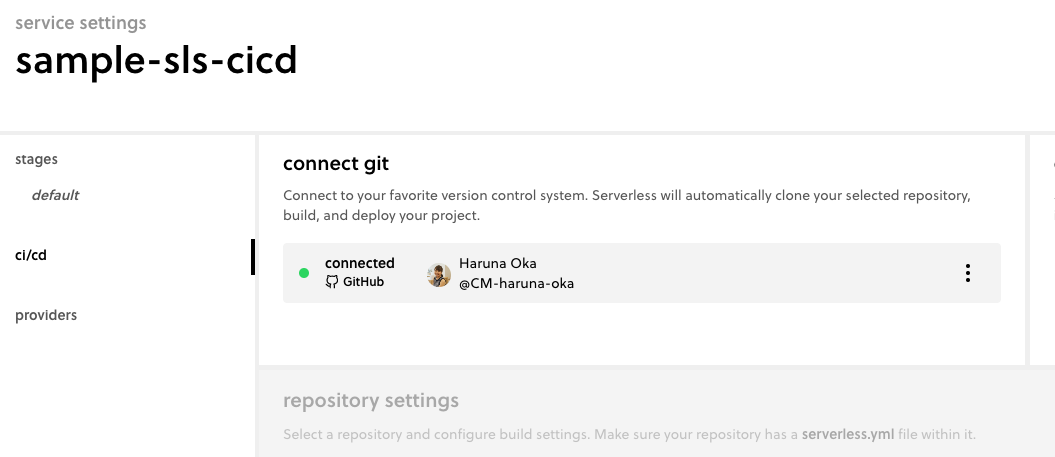
Task: Select the stages sidebar section
Action: (x=36, y=159)
